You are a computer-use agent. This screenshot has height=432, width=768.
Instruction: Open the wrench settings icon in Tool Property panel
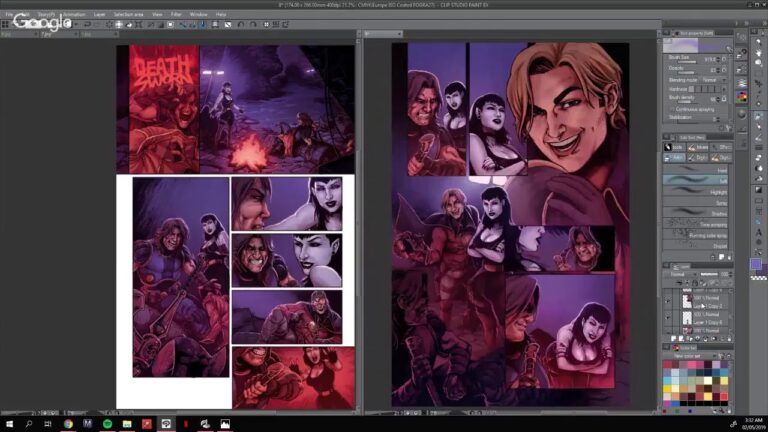pyautogui.click(x=729, y=128)
